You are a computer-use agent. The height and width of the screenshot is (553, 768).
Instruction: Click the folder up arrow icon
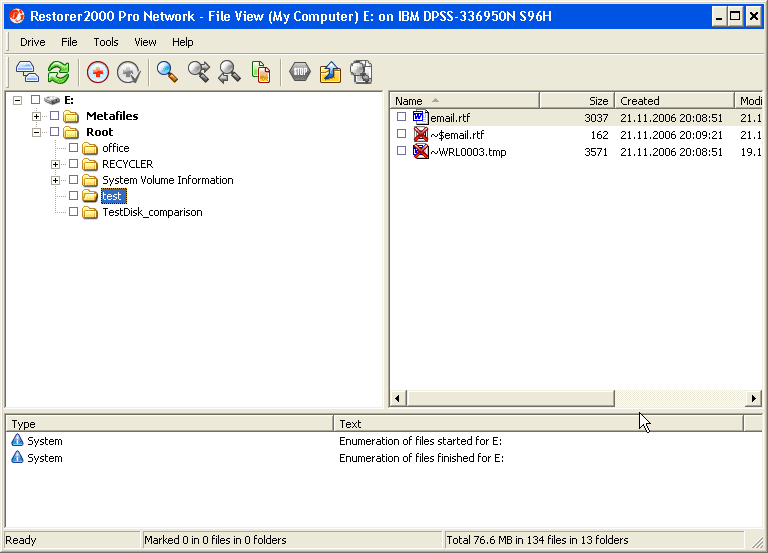click(331, 72)
